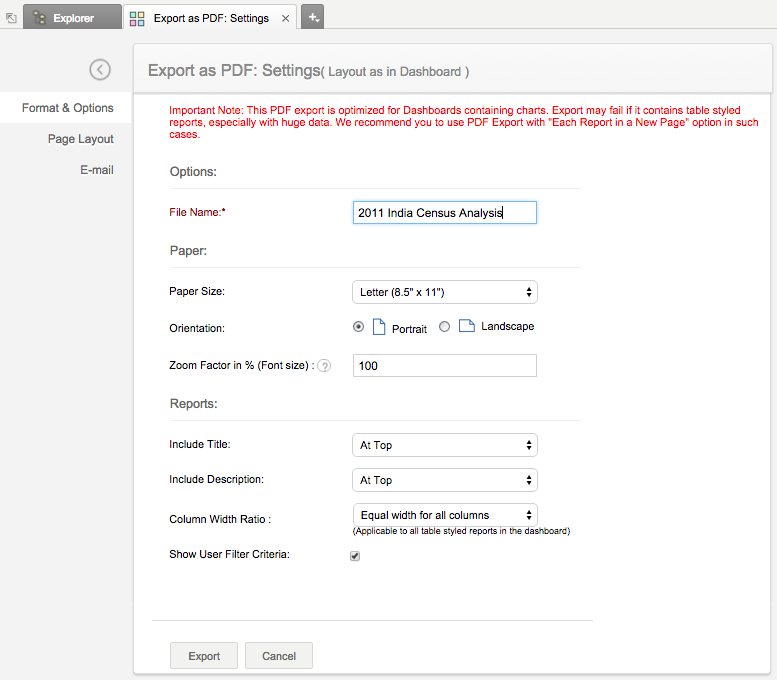Click the back arrow circle icon
777x680 pixels.
[x=100, y=69]
